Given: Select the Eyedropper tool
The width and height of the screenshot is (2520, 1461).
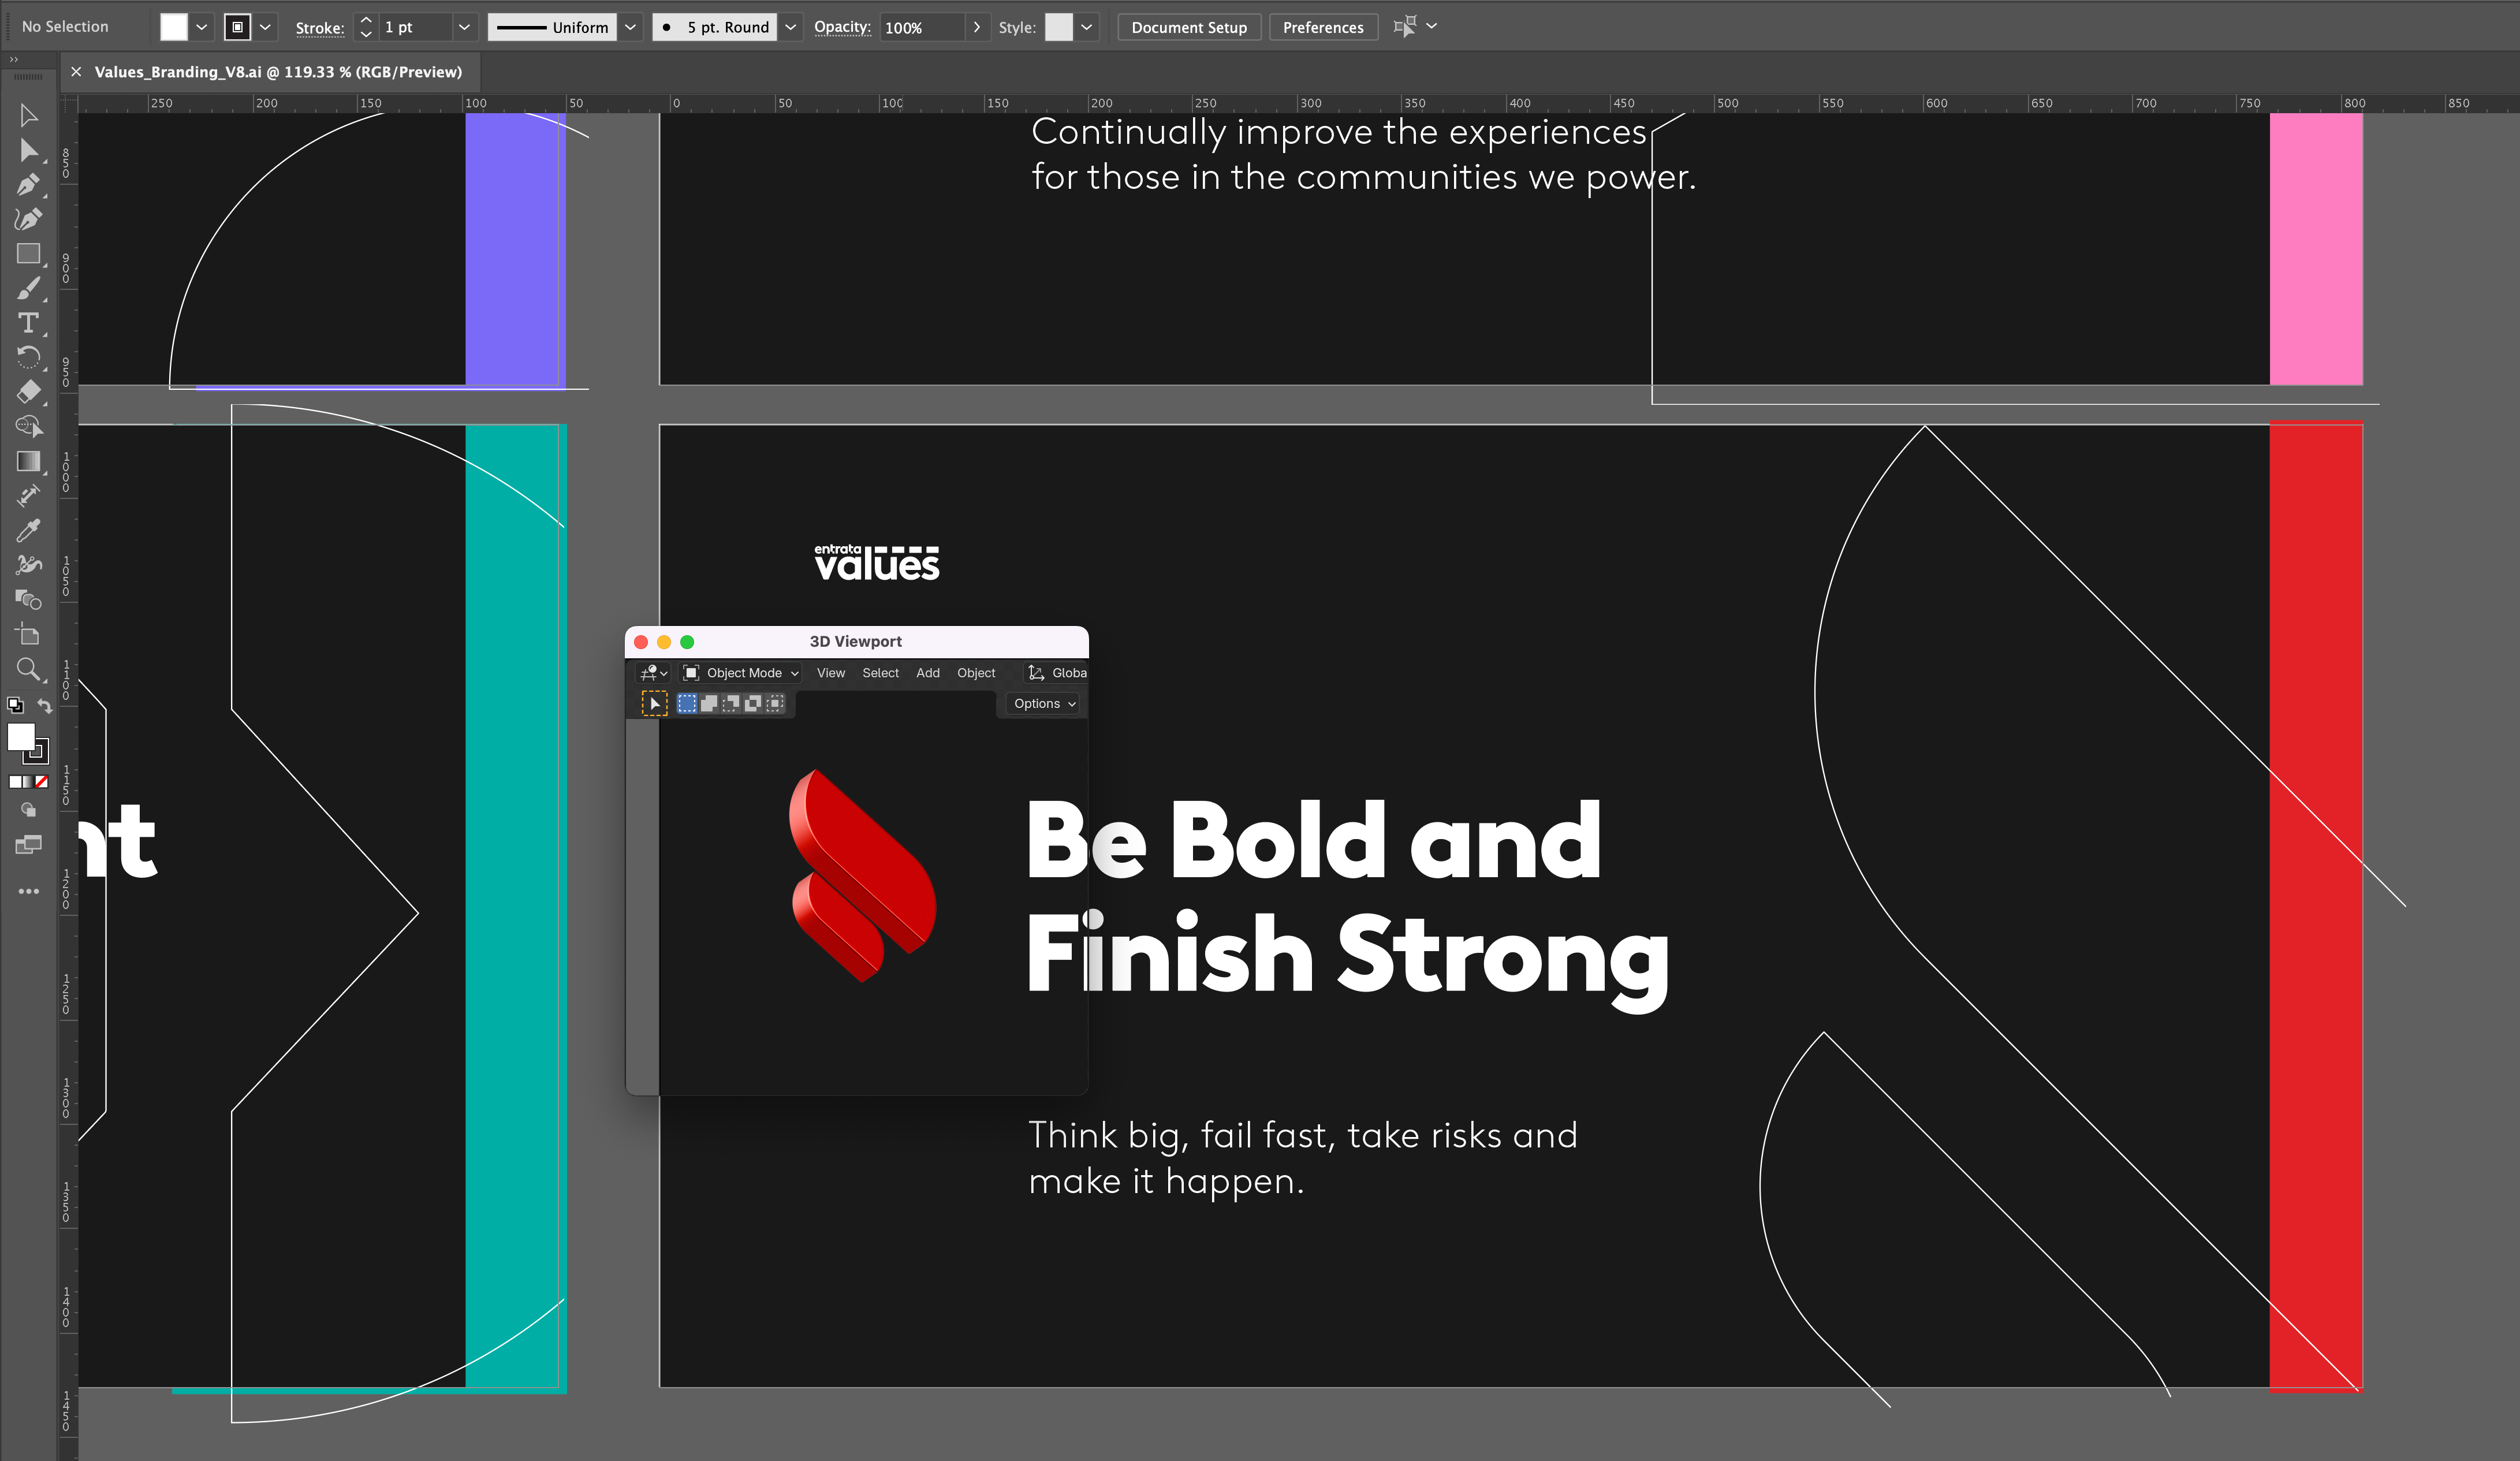Looking at the screenshot, I should [28, 530].
